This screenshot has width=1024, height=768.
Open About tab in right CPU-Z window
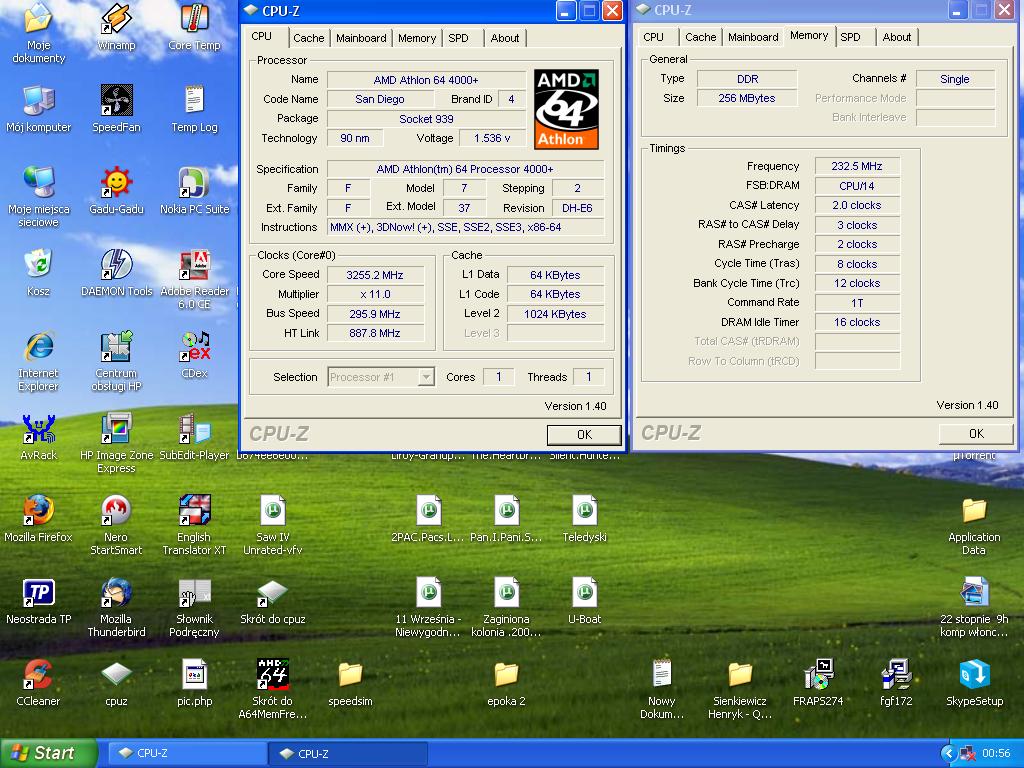click(x=897, y=37)
